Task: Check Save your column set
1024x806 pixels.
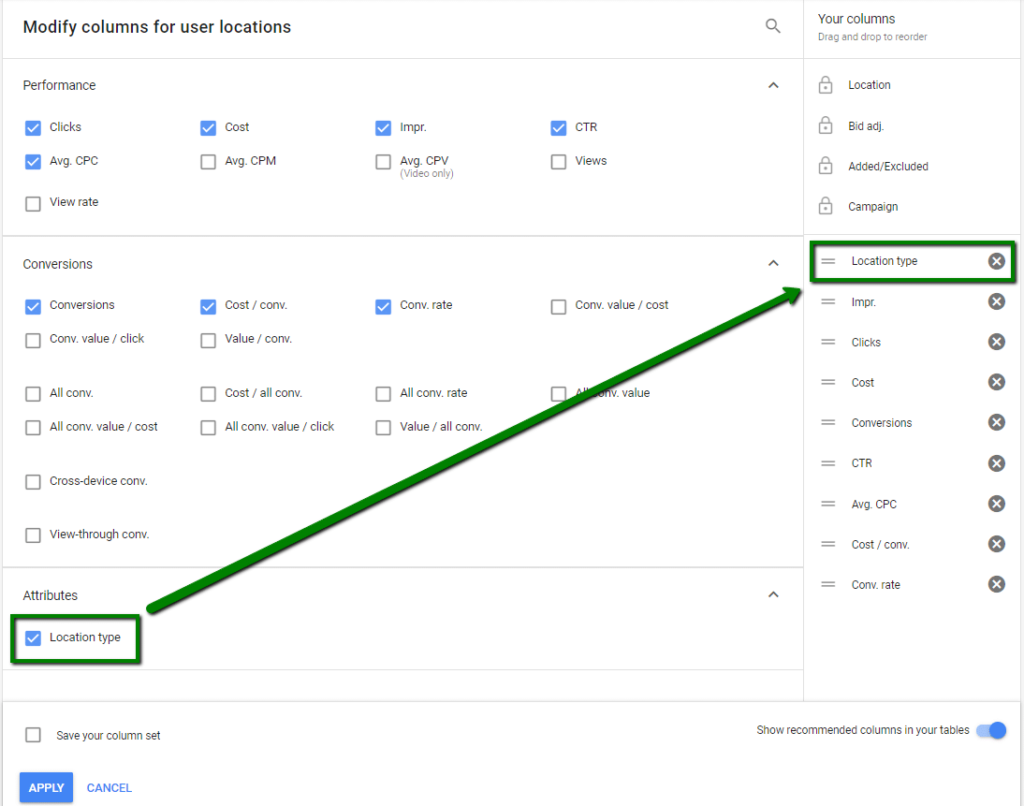Action: pyautogui.click(x=32, y=734)
